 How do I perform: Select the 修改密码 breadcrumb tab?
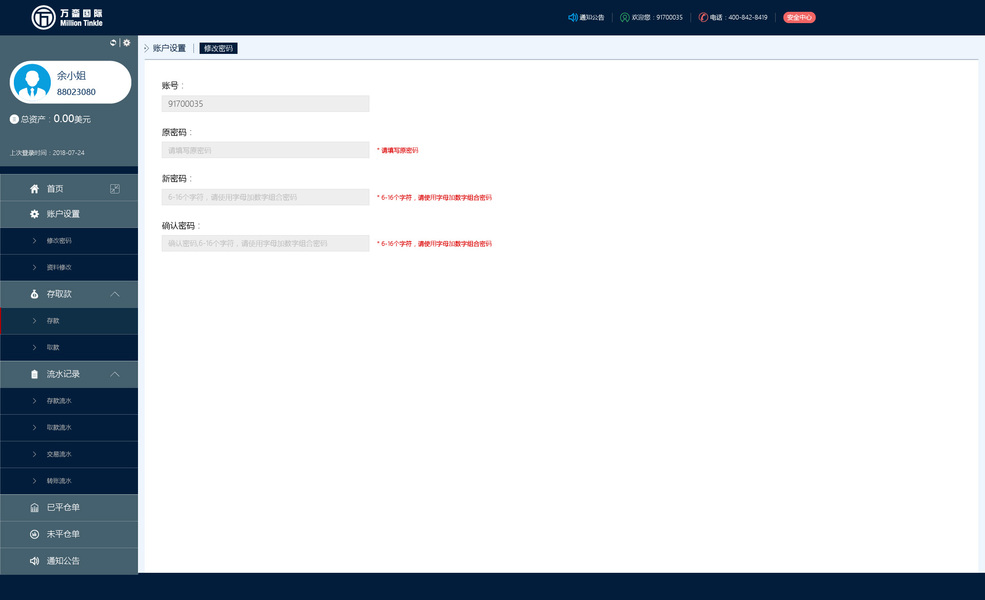[219, 48]
